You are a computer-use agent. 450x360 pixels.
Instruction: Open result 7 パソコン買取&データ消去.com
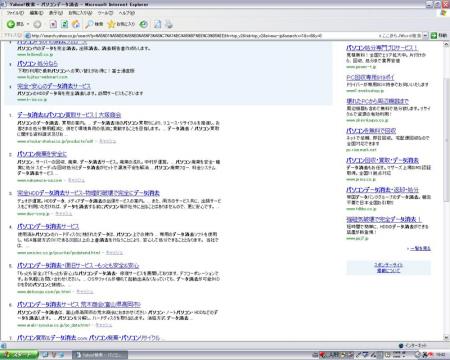click(x=88, y=337)
